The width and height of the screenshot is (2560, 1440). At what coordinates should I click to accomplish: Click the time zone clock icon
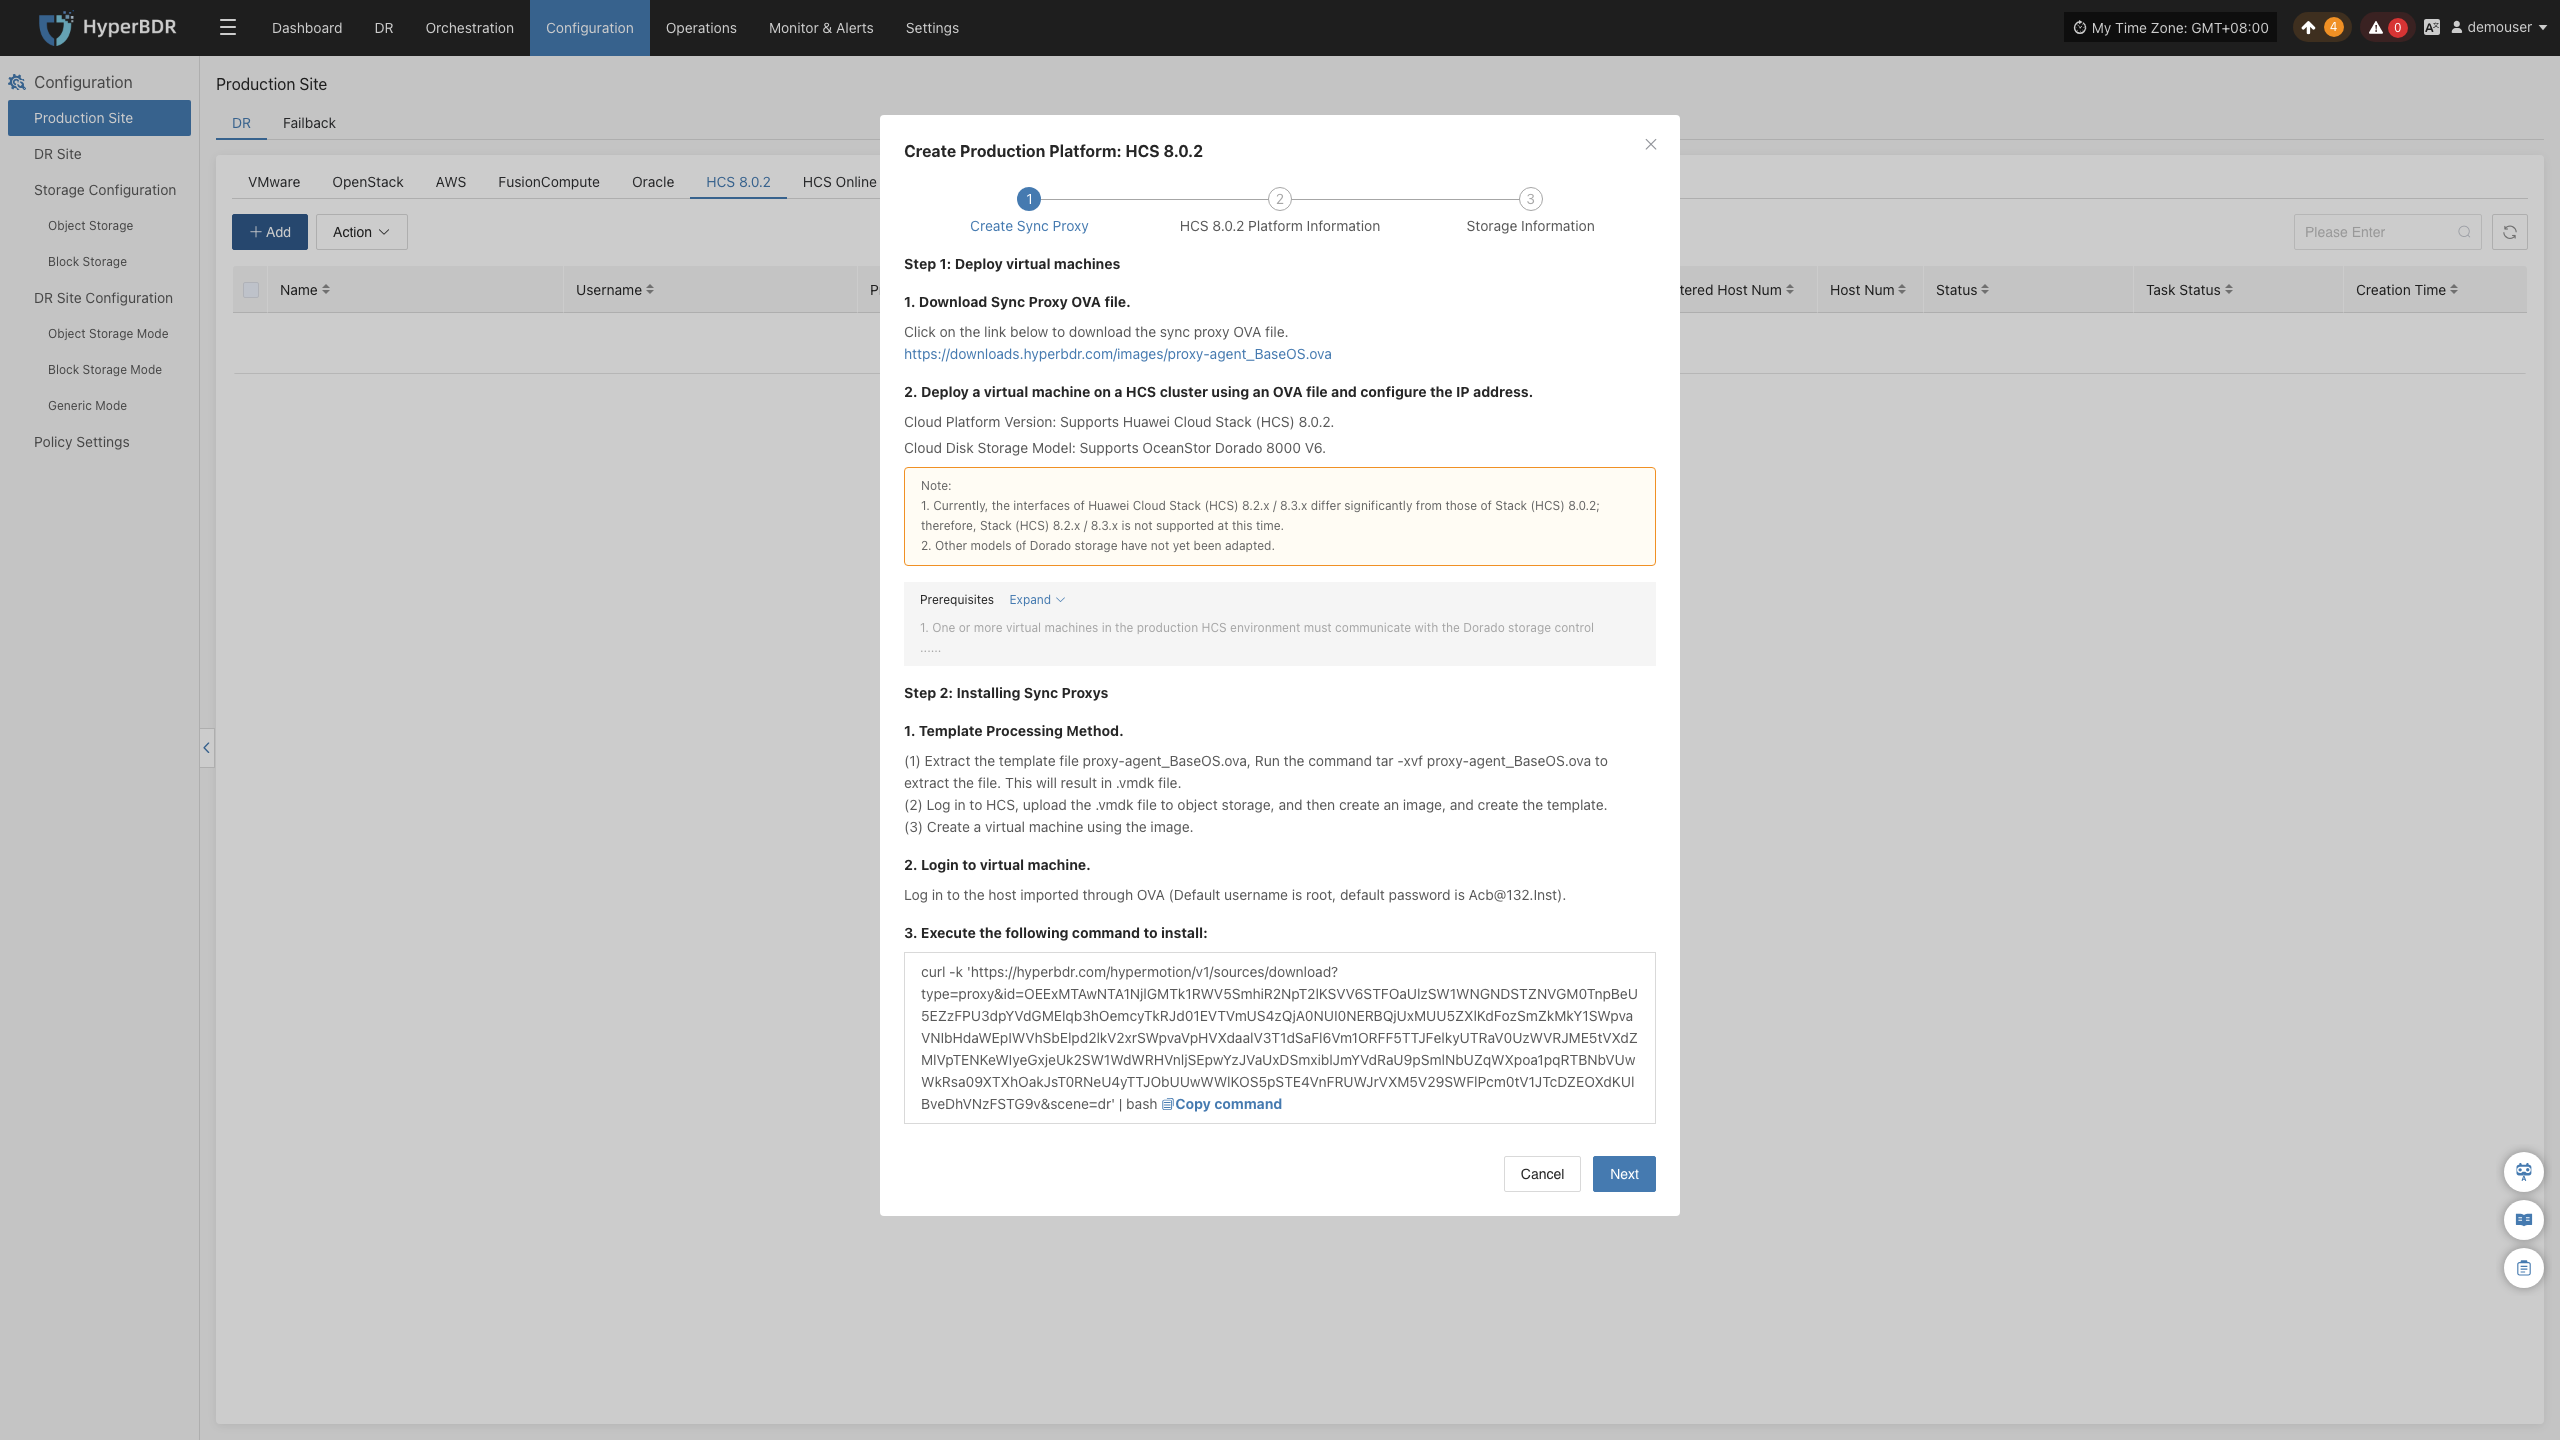pyautogui.click(x=2080, y=28)
